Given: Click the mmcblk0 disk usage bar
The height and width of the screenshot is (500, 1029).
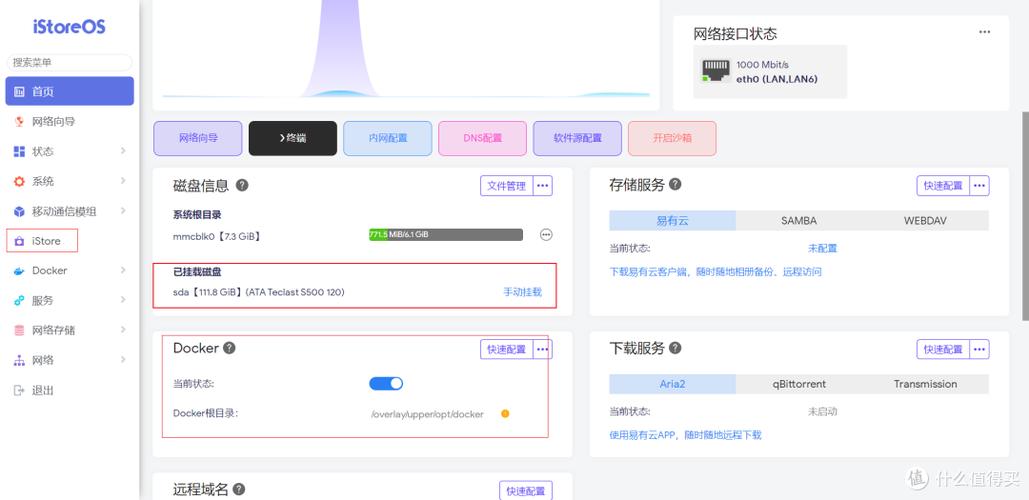Looking at the screenshot, I should pyautogui.click(x=446, y=234).
